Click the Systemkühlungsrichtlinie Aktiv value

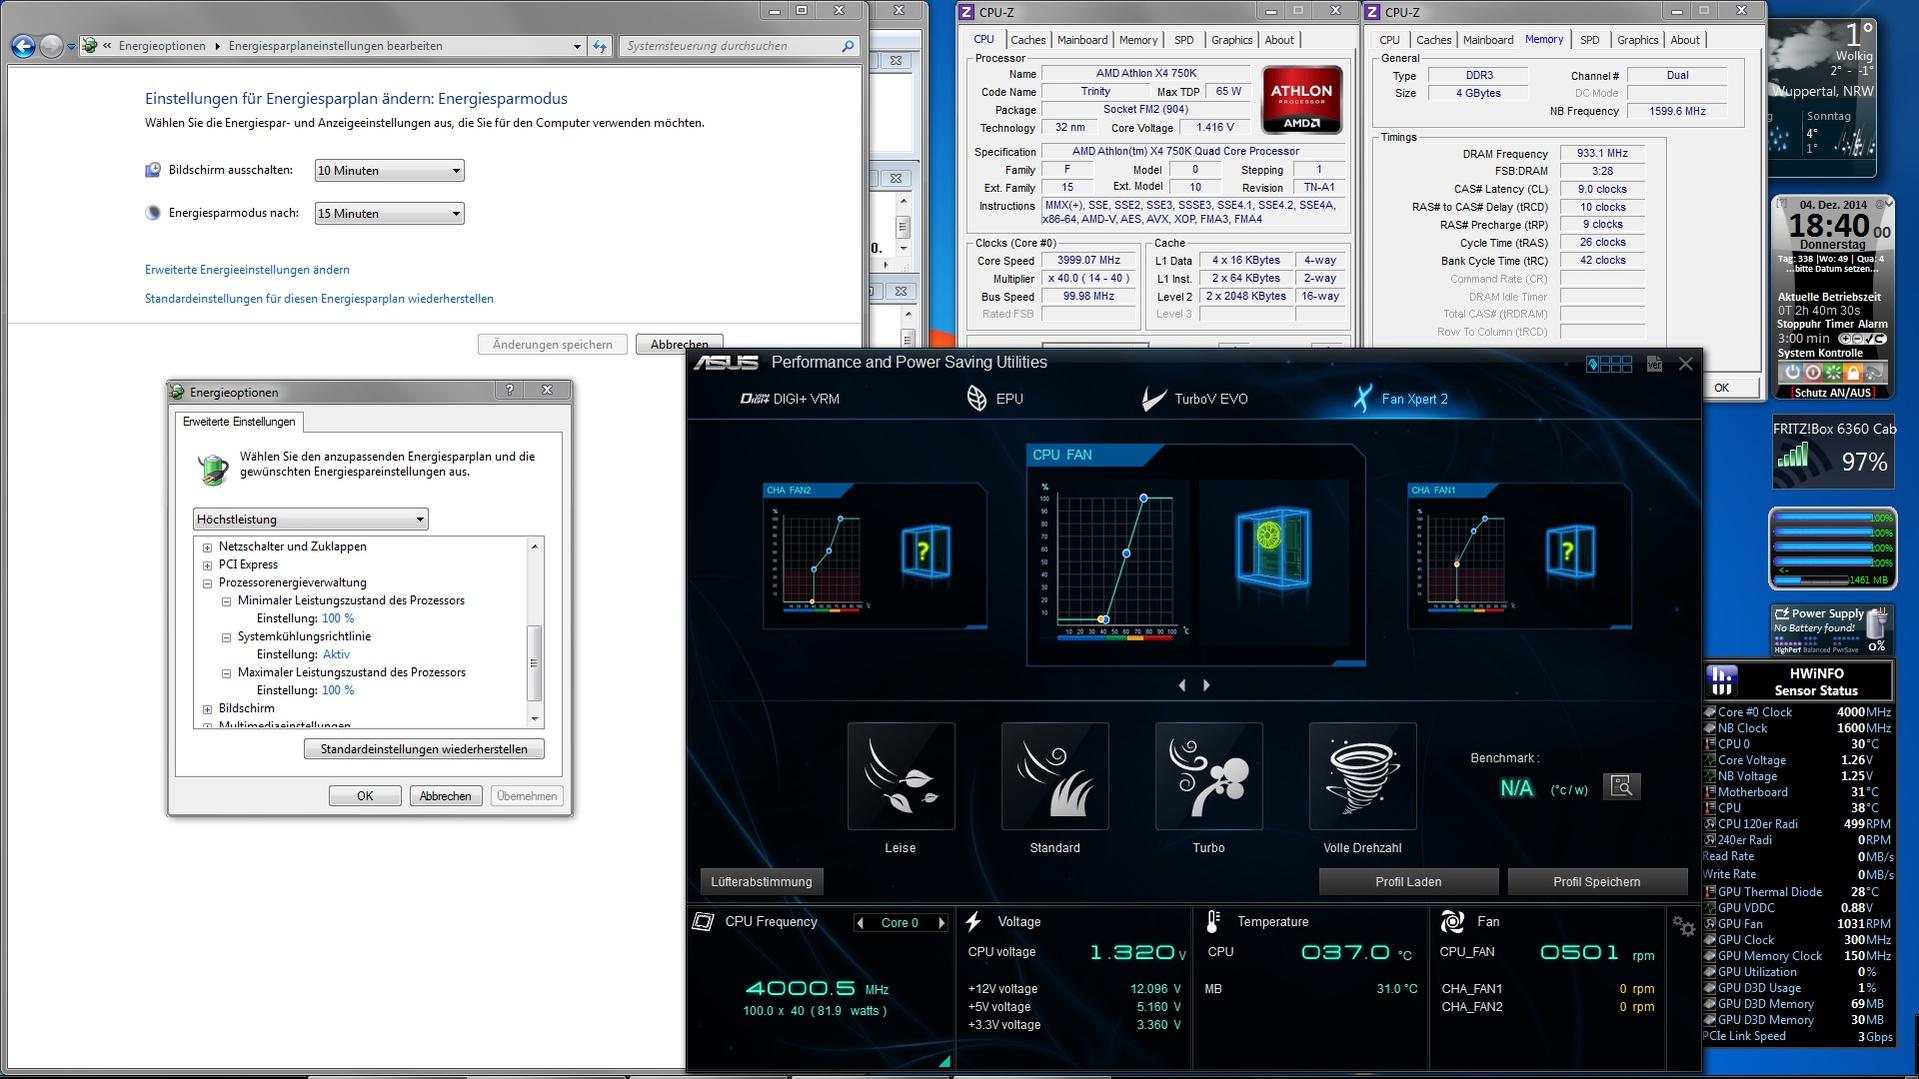[336, 655]
